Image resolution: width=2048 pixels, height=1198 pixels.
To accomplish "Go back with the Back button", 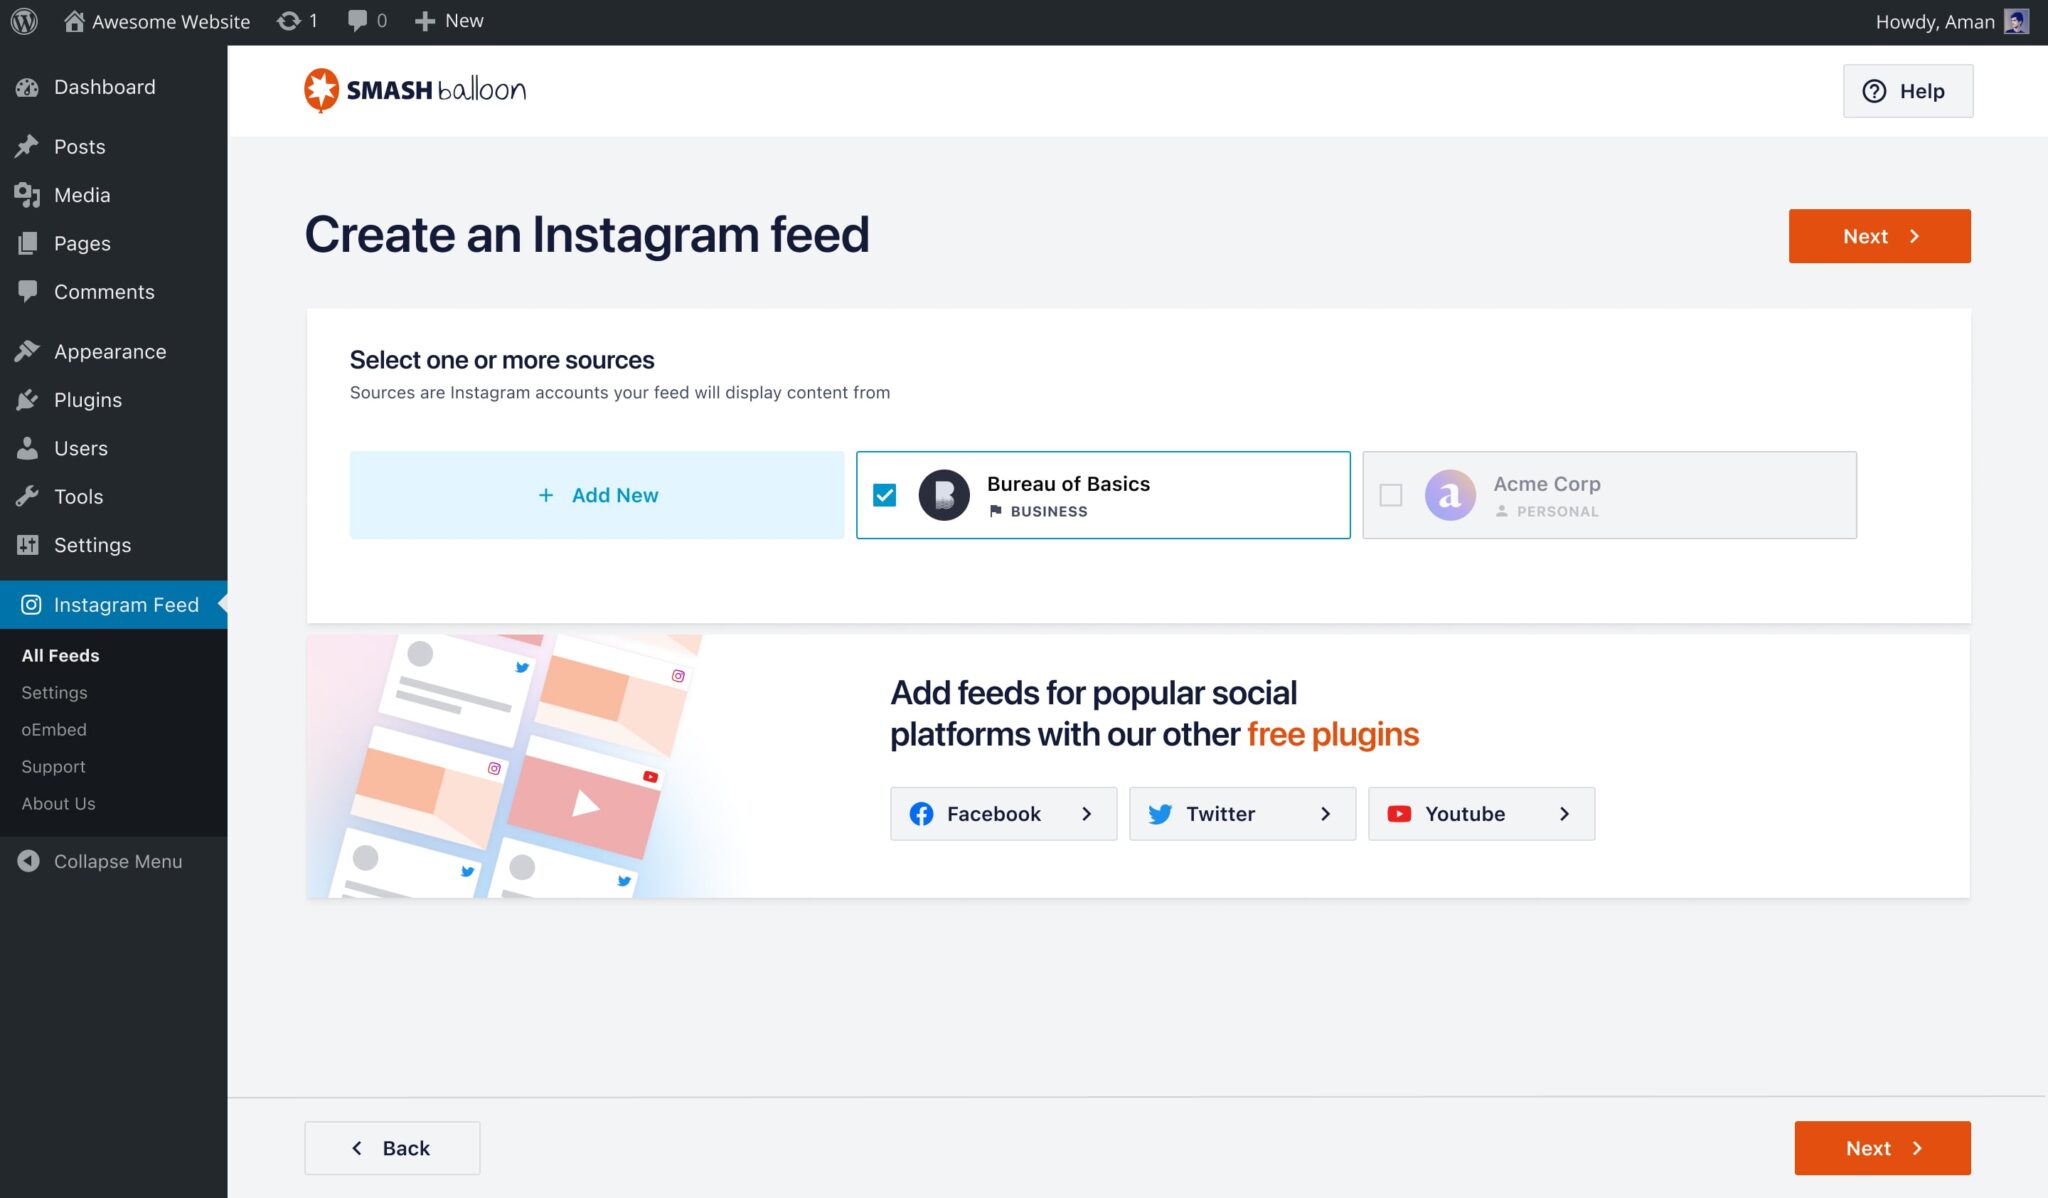I will [x=392, y=1148].
